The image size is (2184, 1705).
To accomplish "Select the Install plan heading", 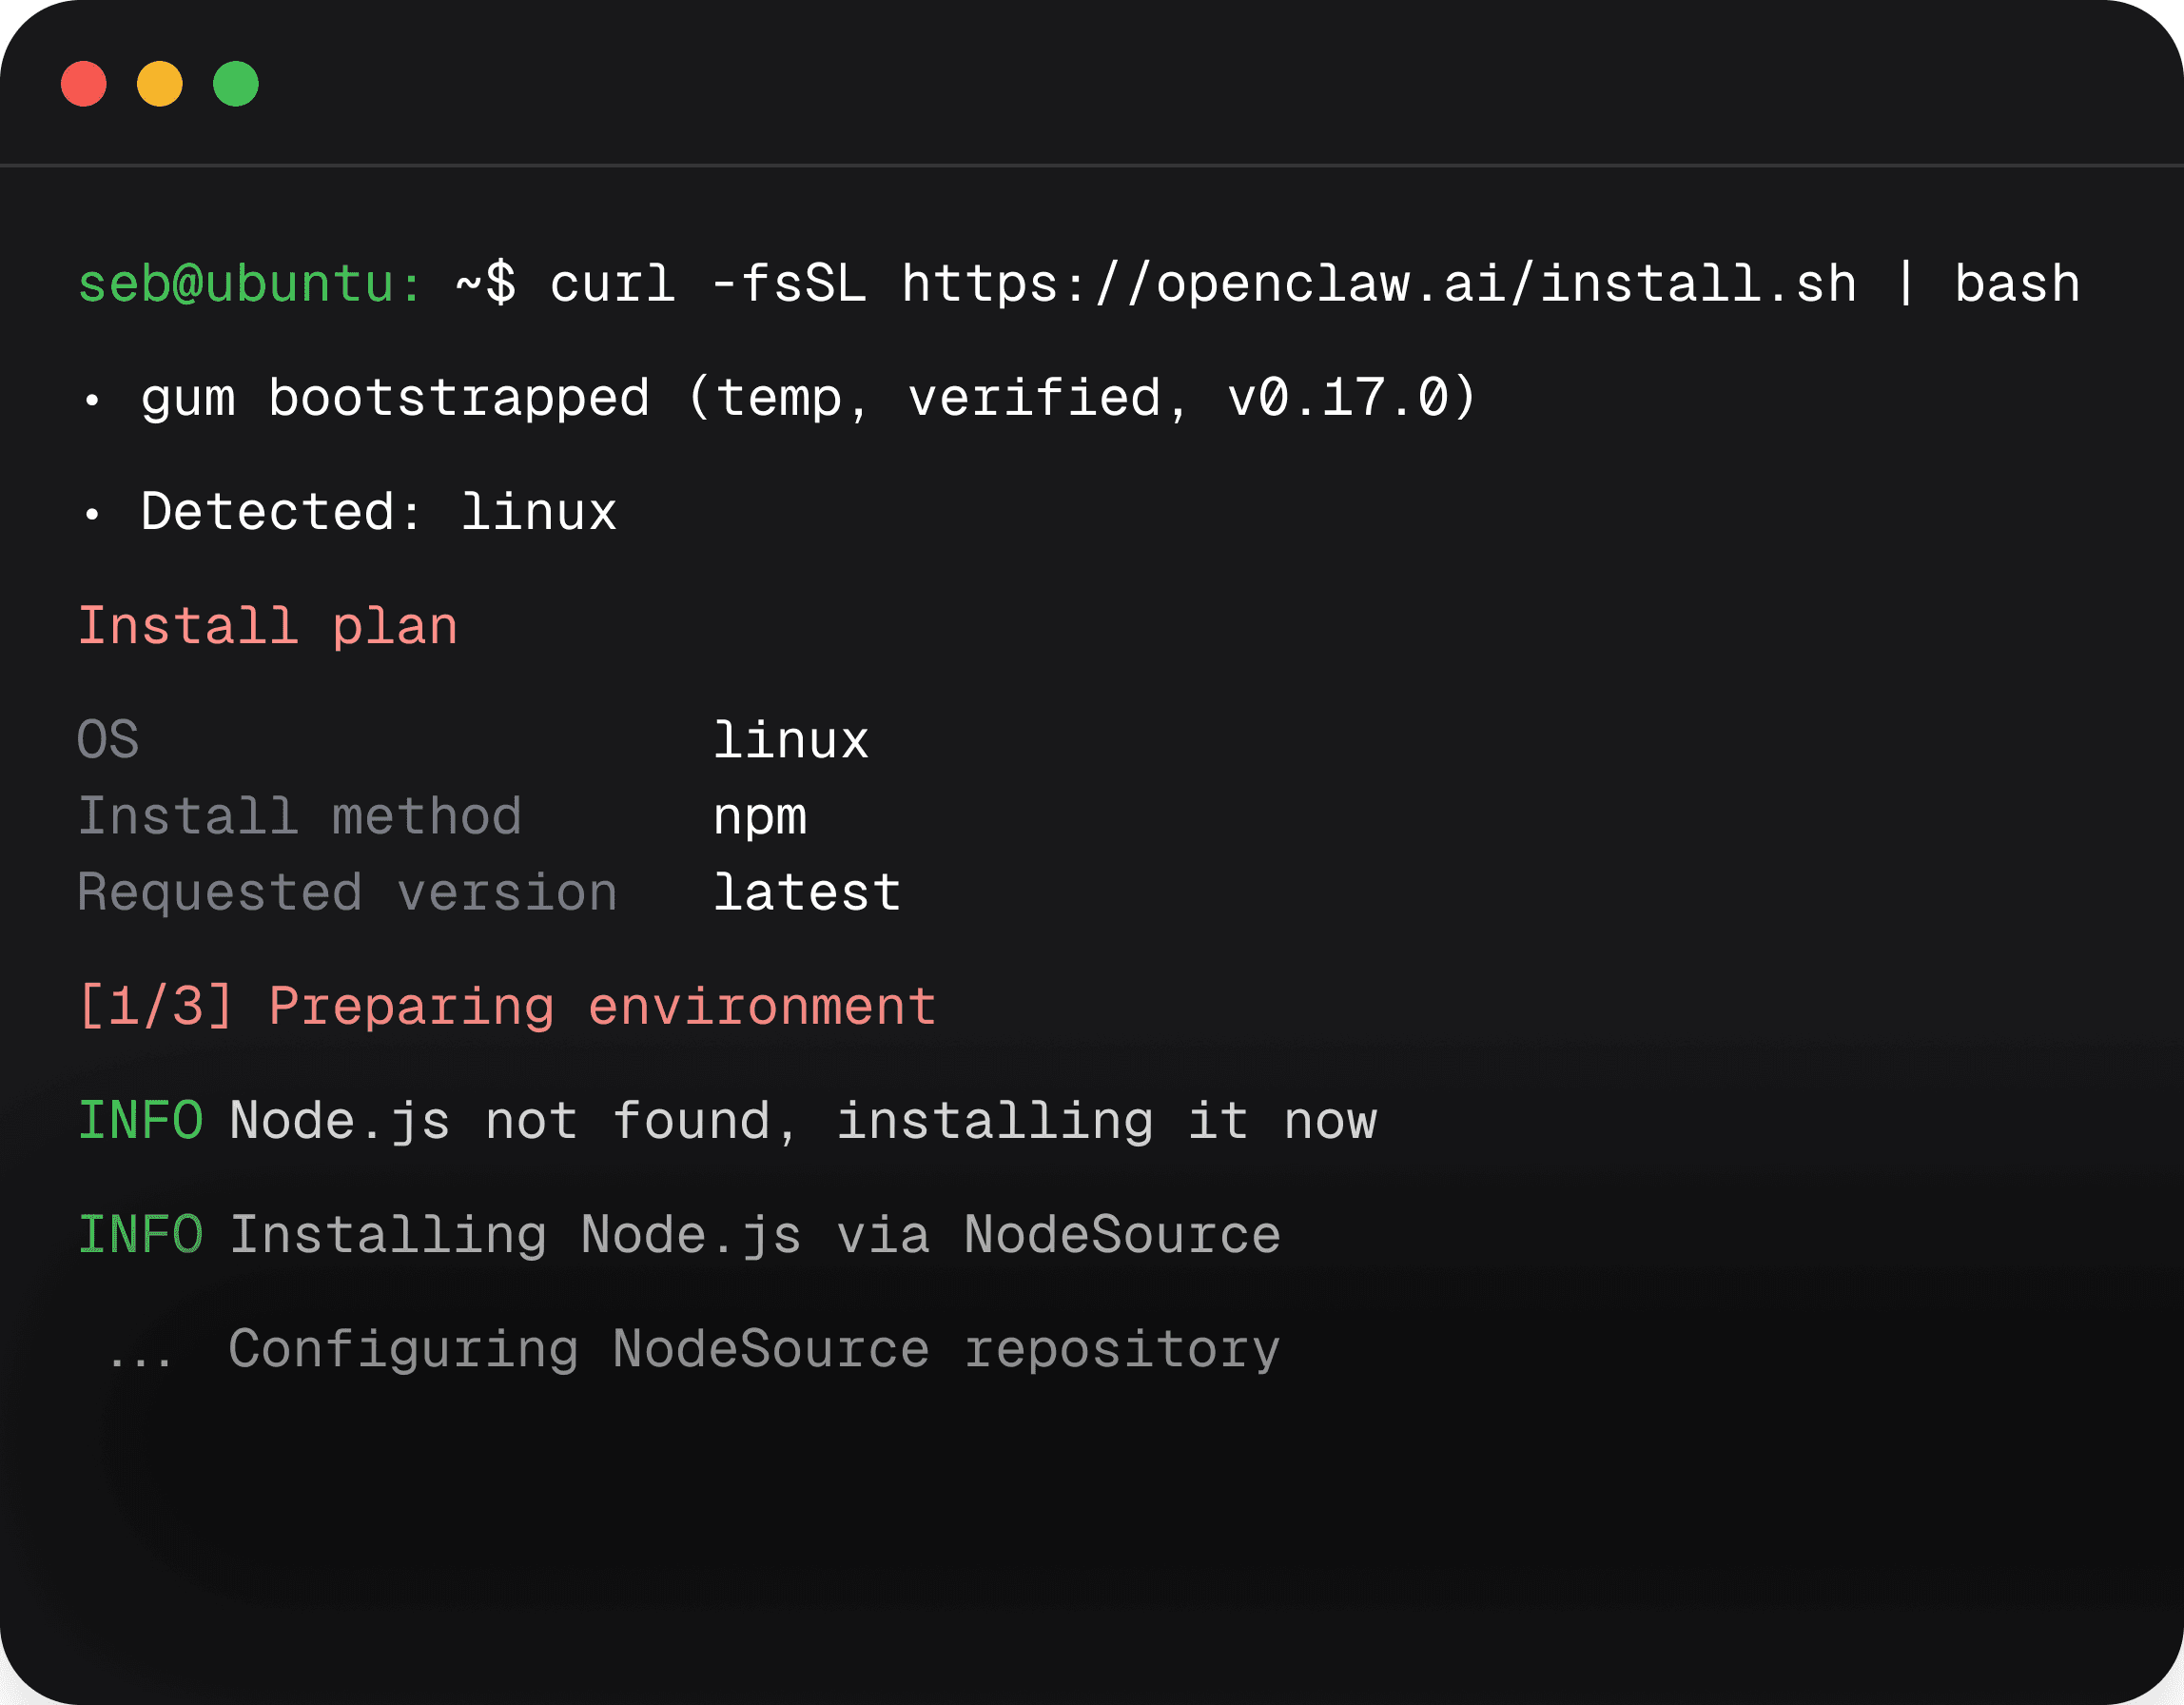I will pos(268,627).
